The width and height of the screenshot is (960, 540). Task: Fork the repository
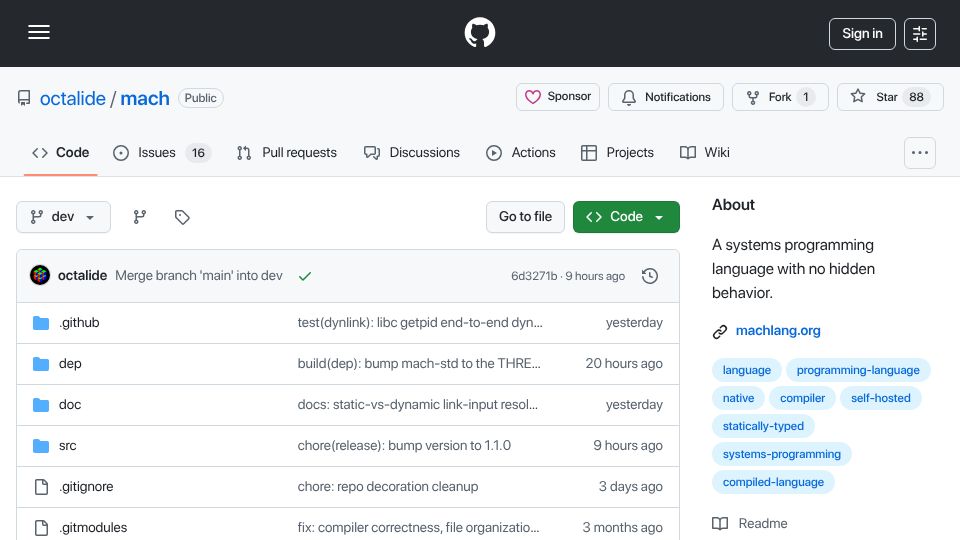[781, 97]
